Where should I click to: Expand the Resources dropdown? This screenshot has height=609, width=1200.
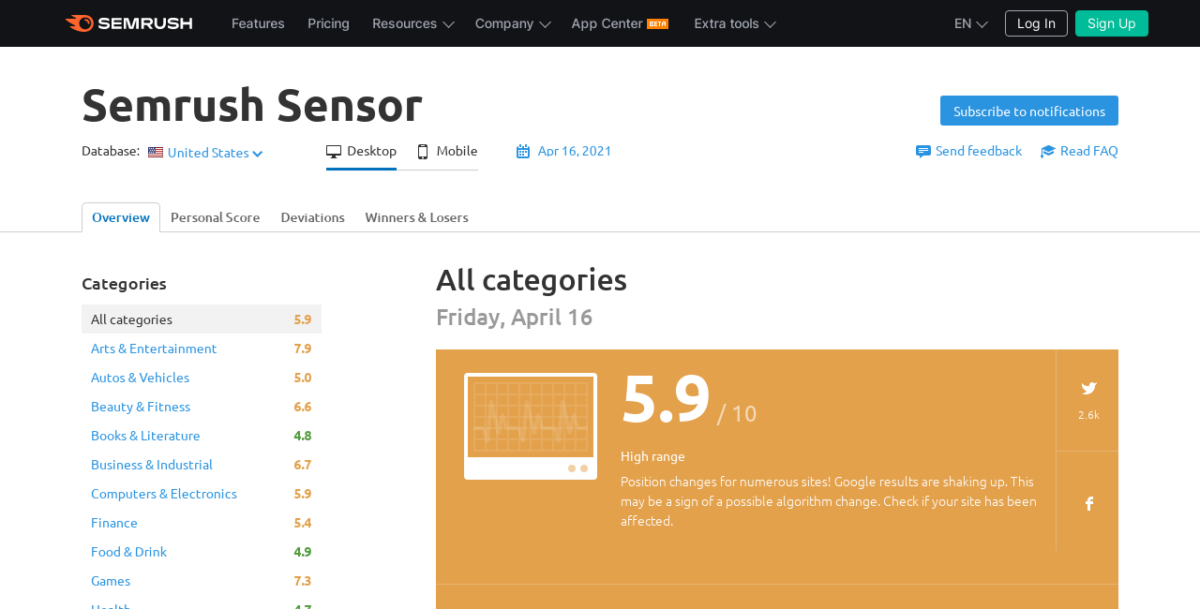[412, 23]
